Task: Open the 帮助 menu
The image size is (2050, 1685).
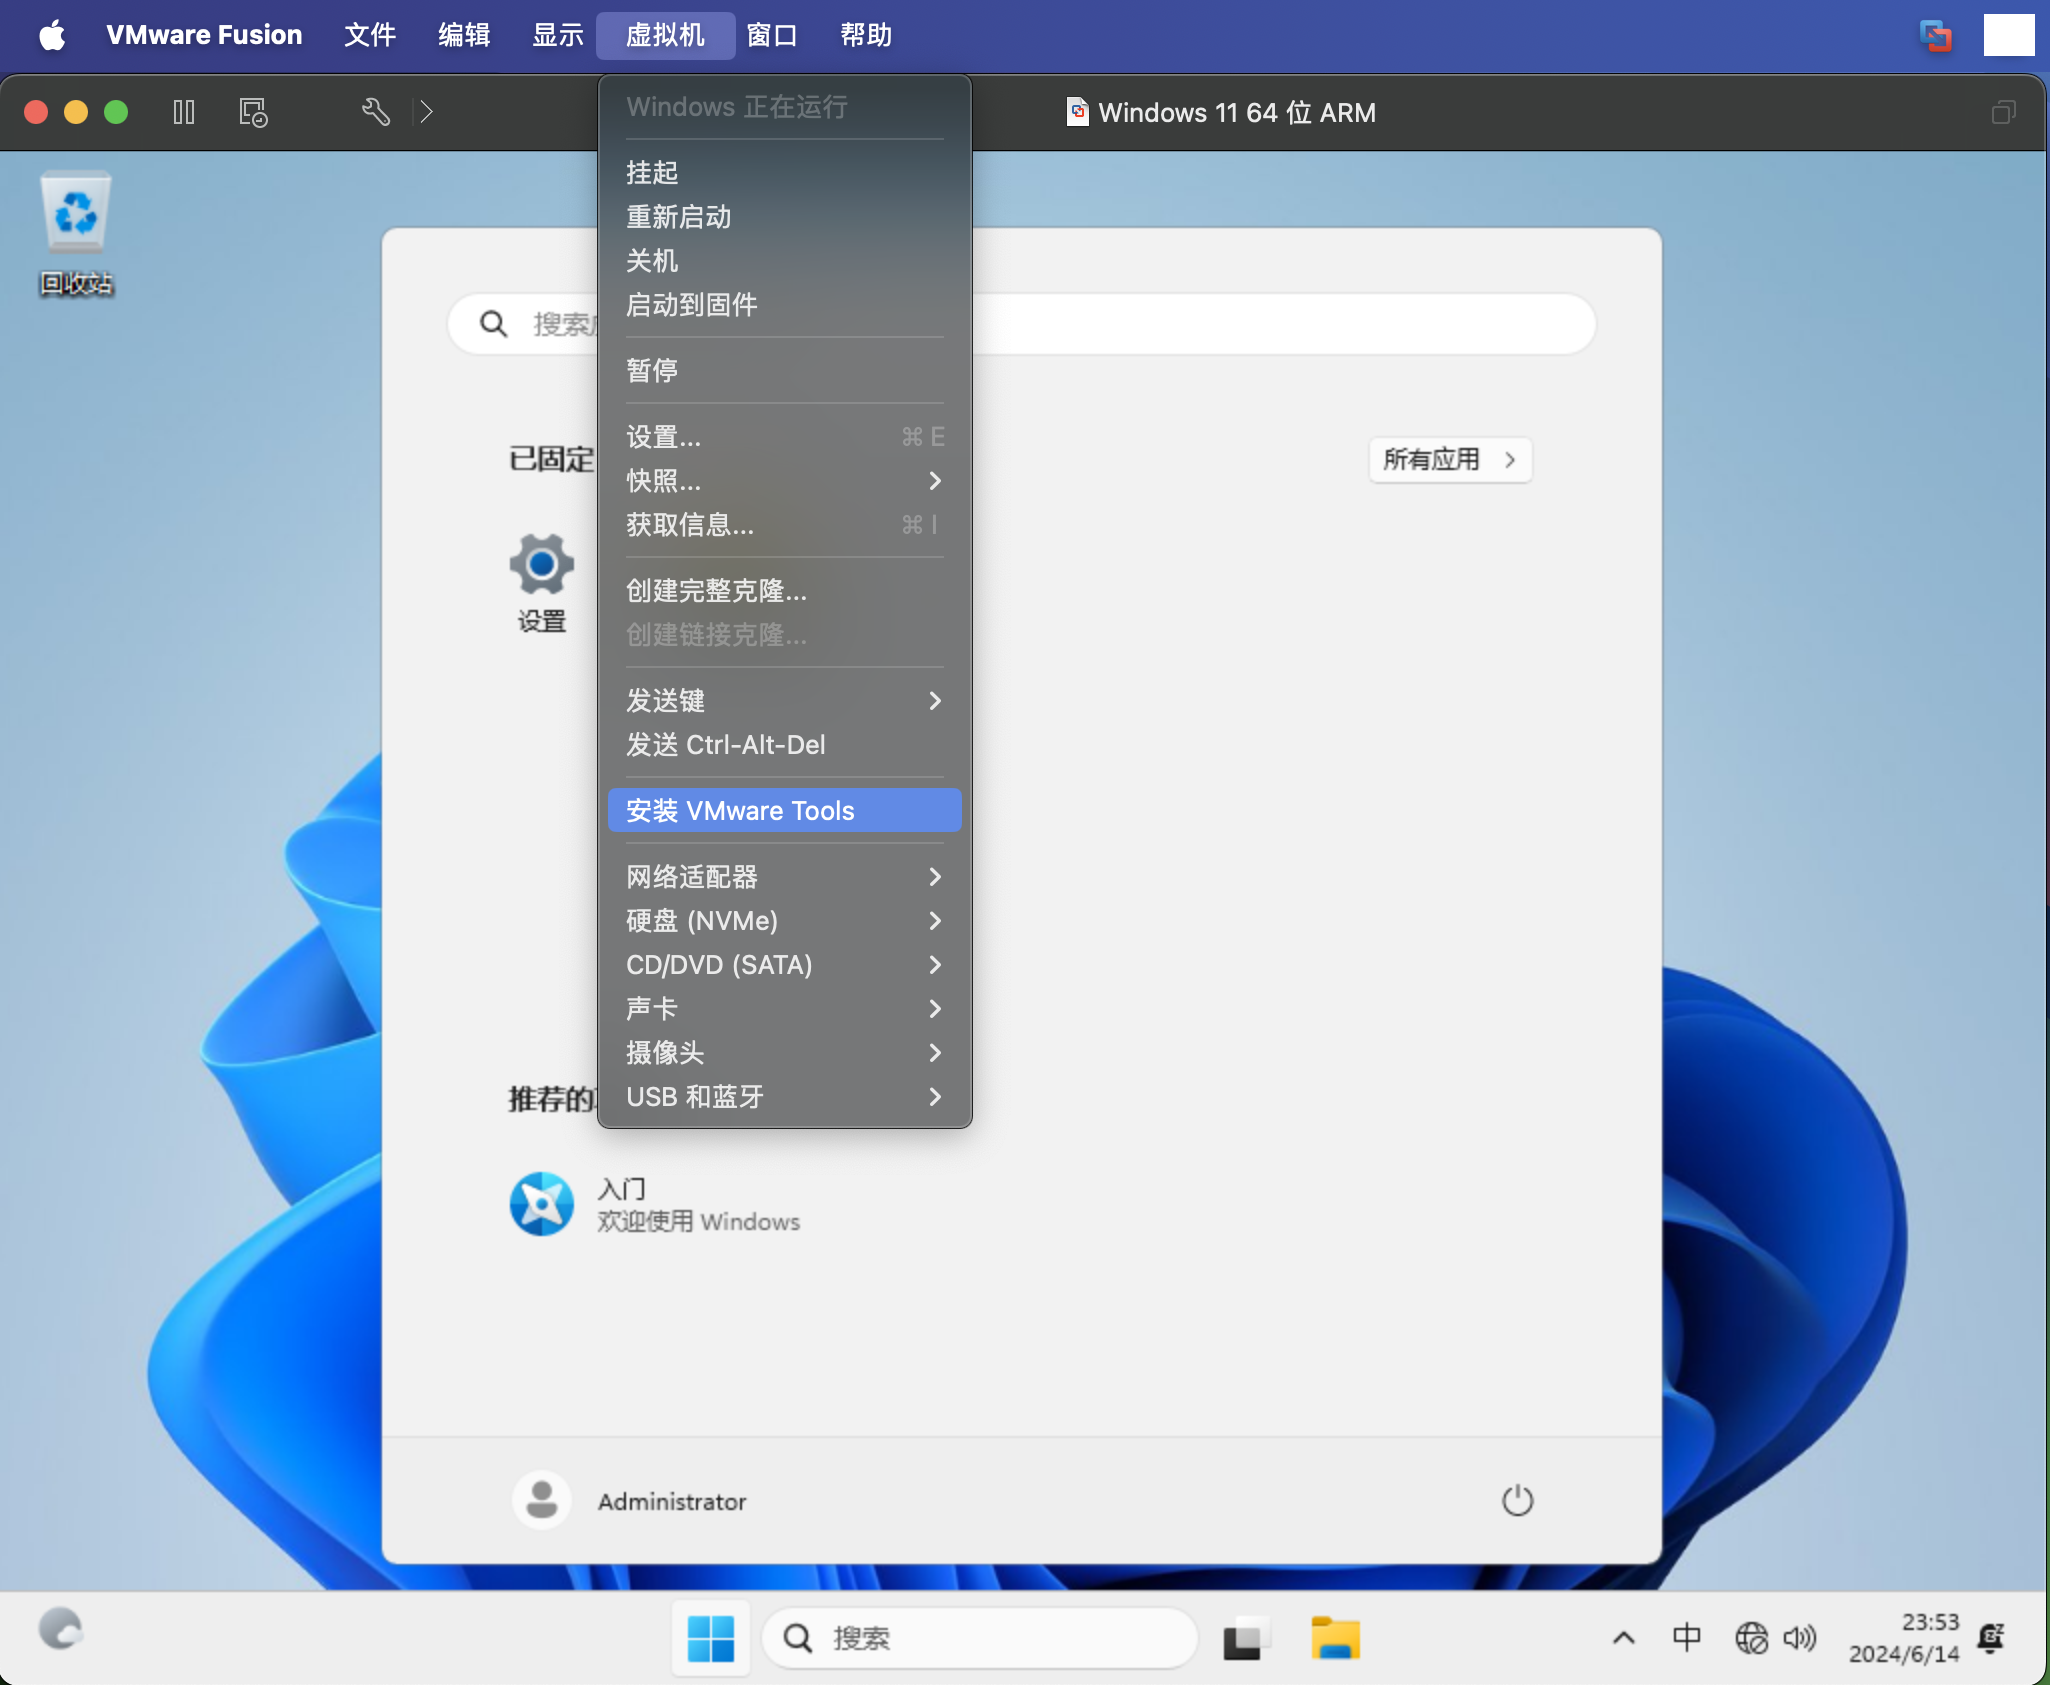Action: [x=866, y=35]
